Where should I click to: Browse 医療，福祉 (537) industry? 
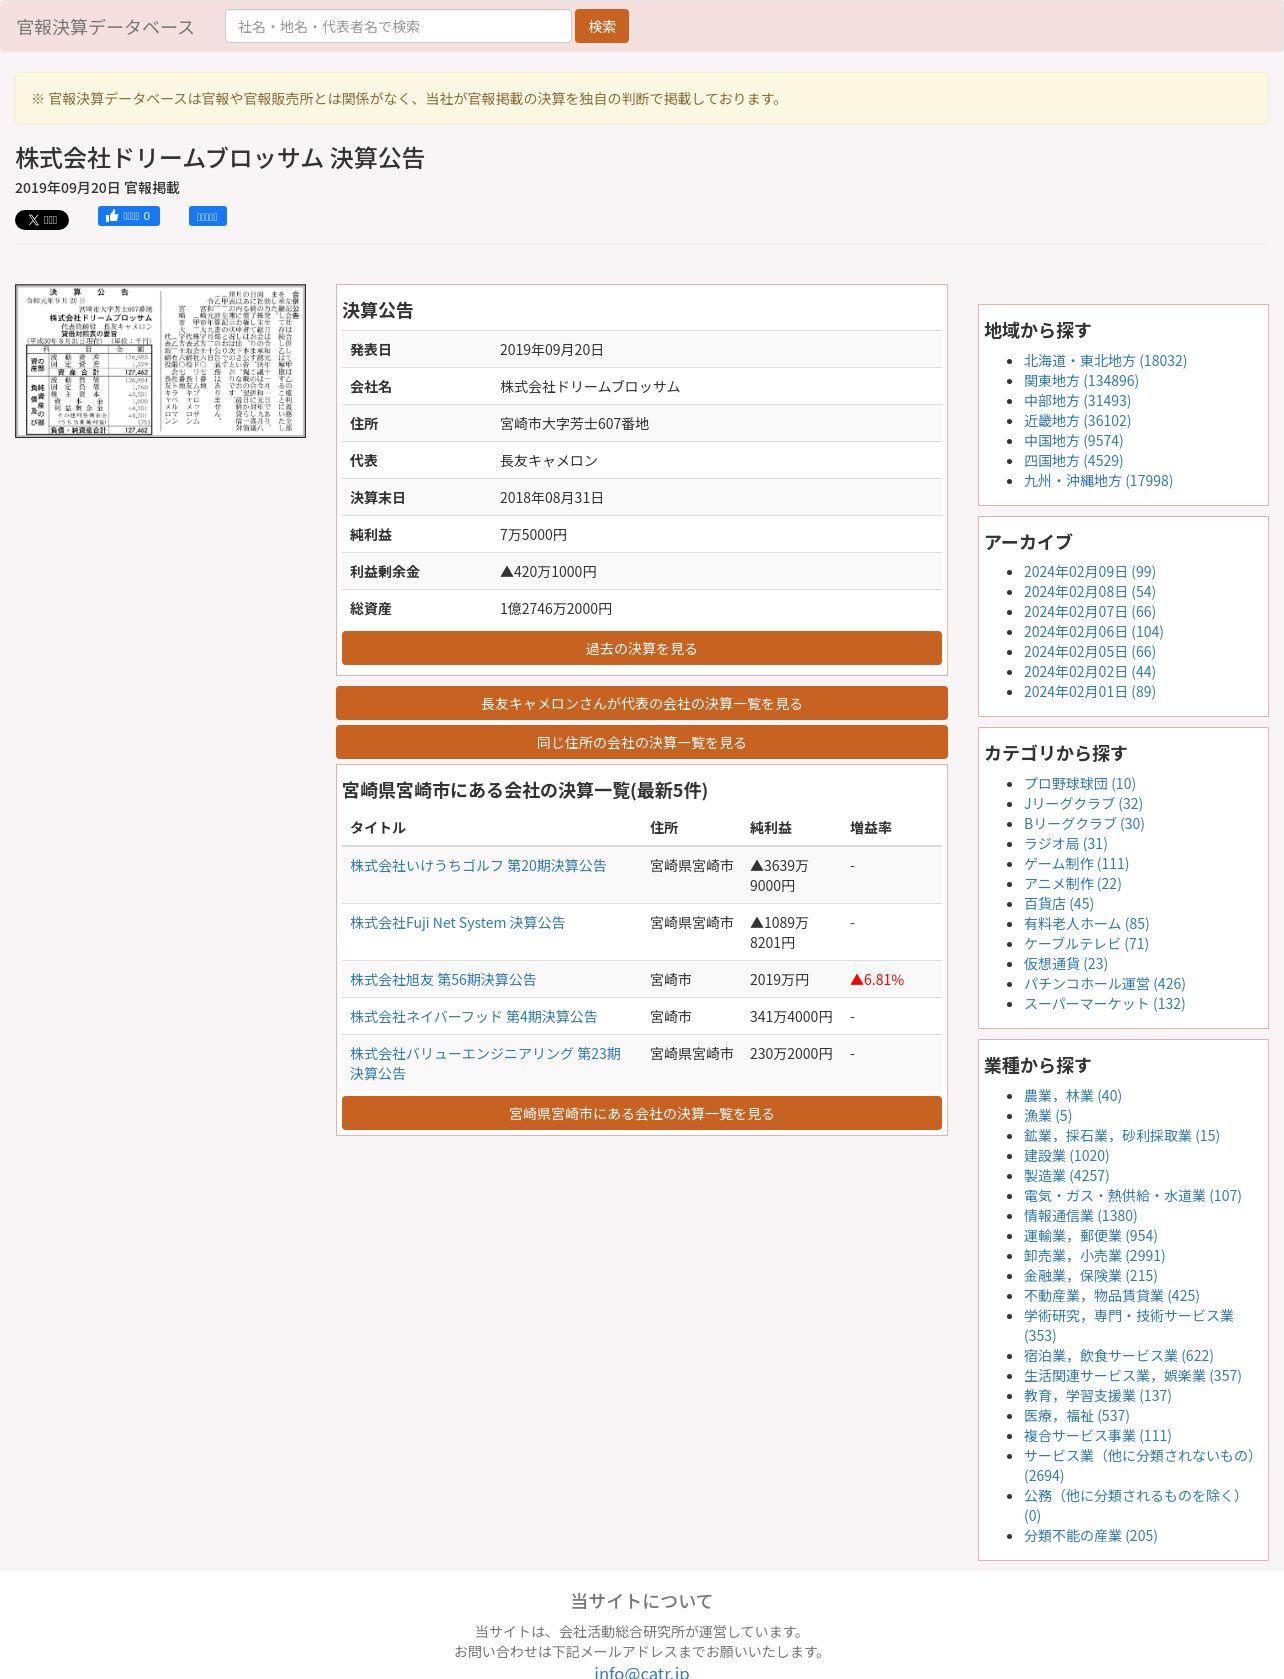tap(1077, 1416)
